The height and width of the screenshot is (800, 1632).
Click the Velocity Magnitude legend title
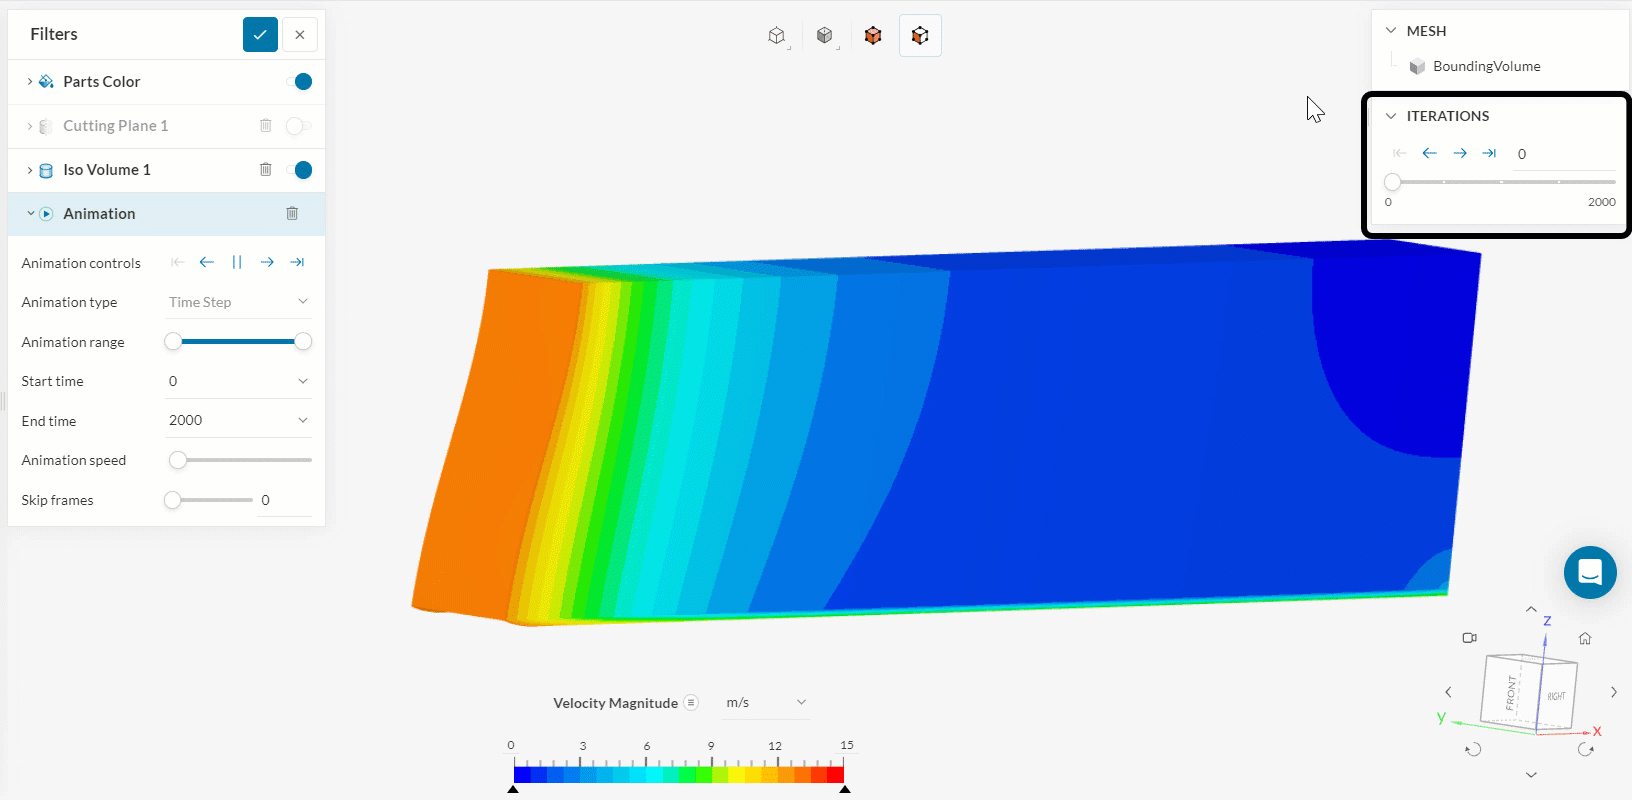(x=616, y=703)
